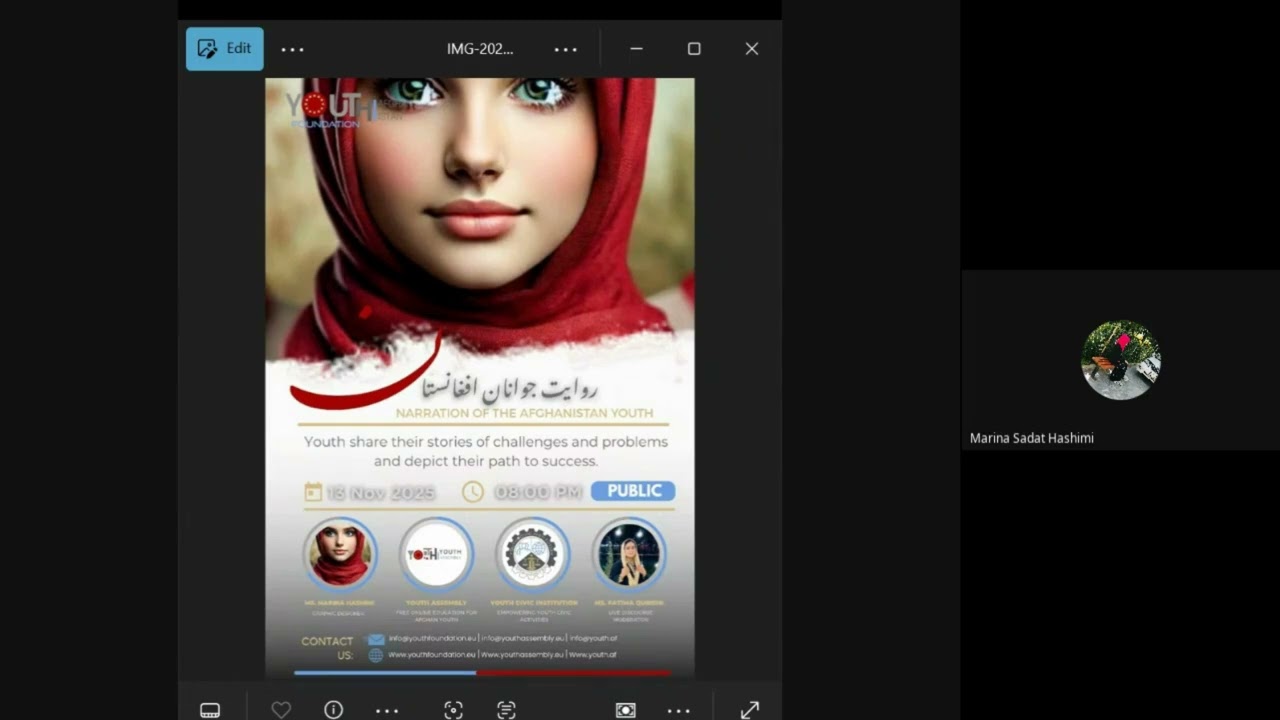Click the PUBLIC badge on the poster
The image size is (1280, 720).
[x=633, y=491]
